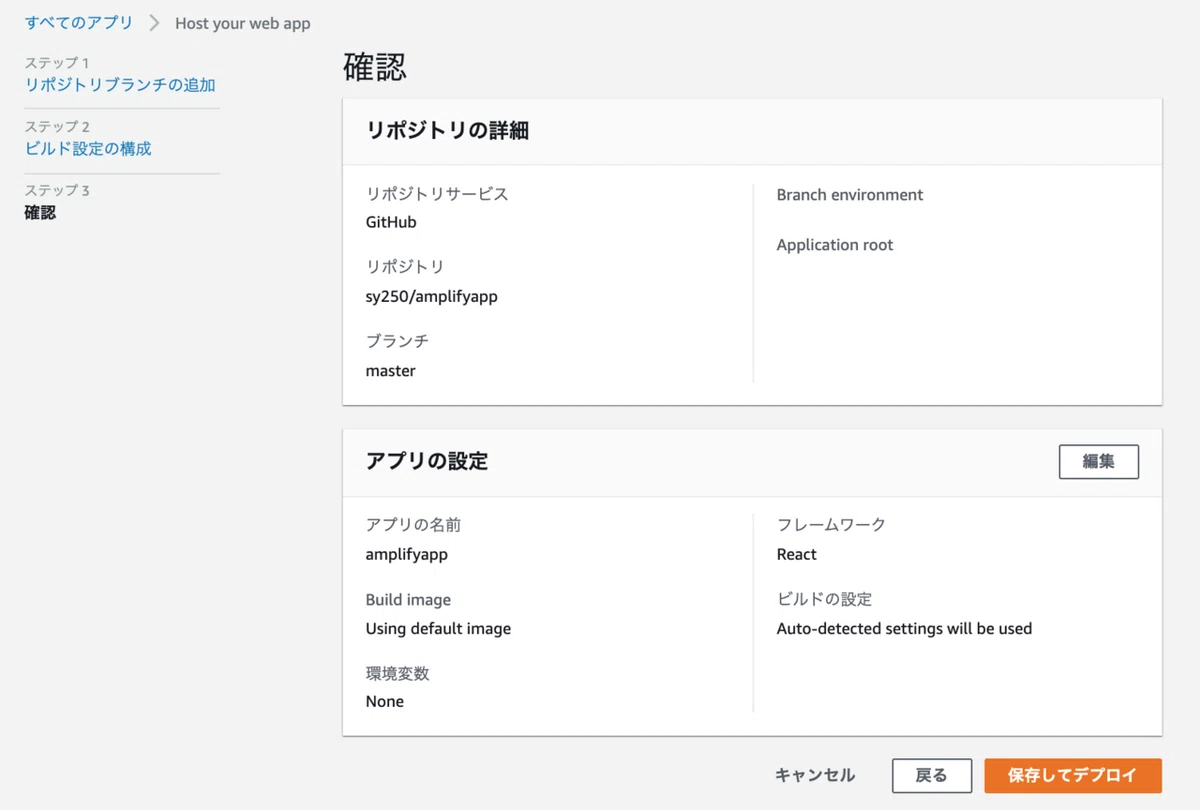Select the environment variables value None

click(x=385, y=701)
